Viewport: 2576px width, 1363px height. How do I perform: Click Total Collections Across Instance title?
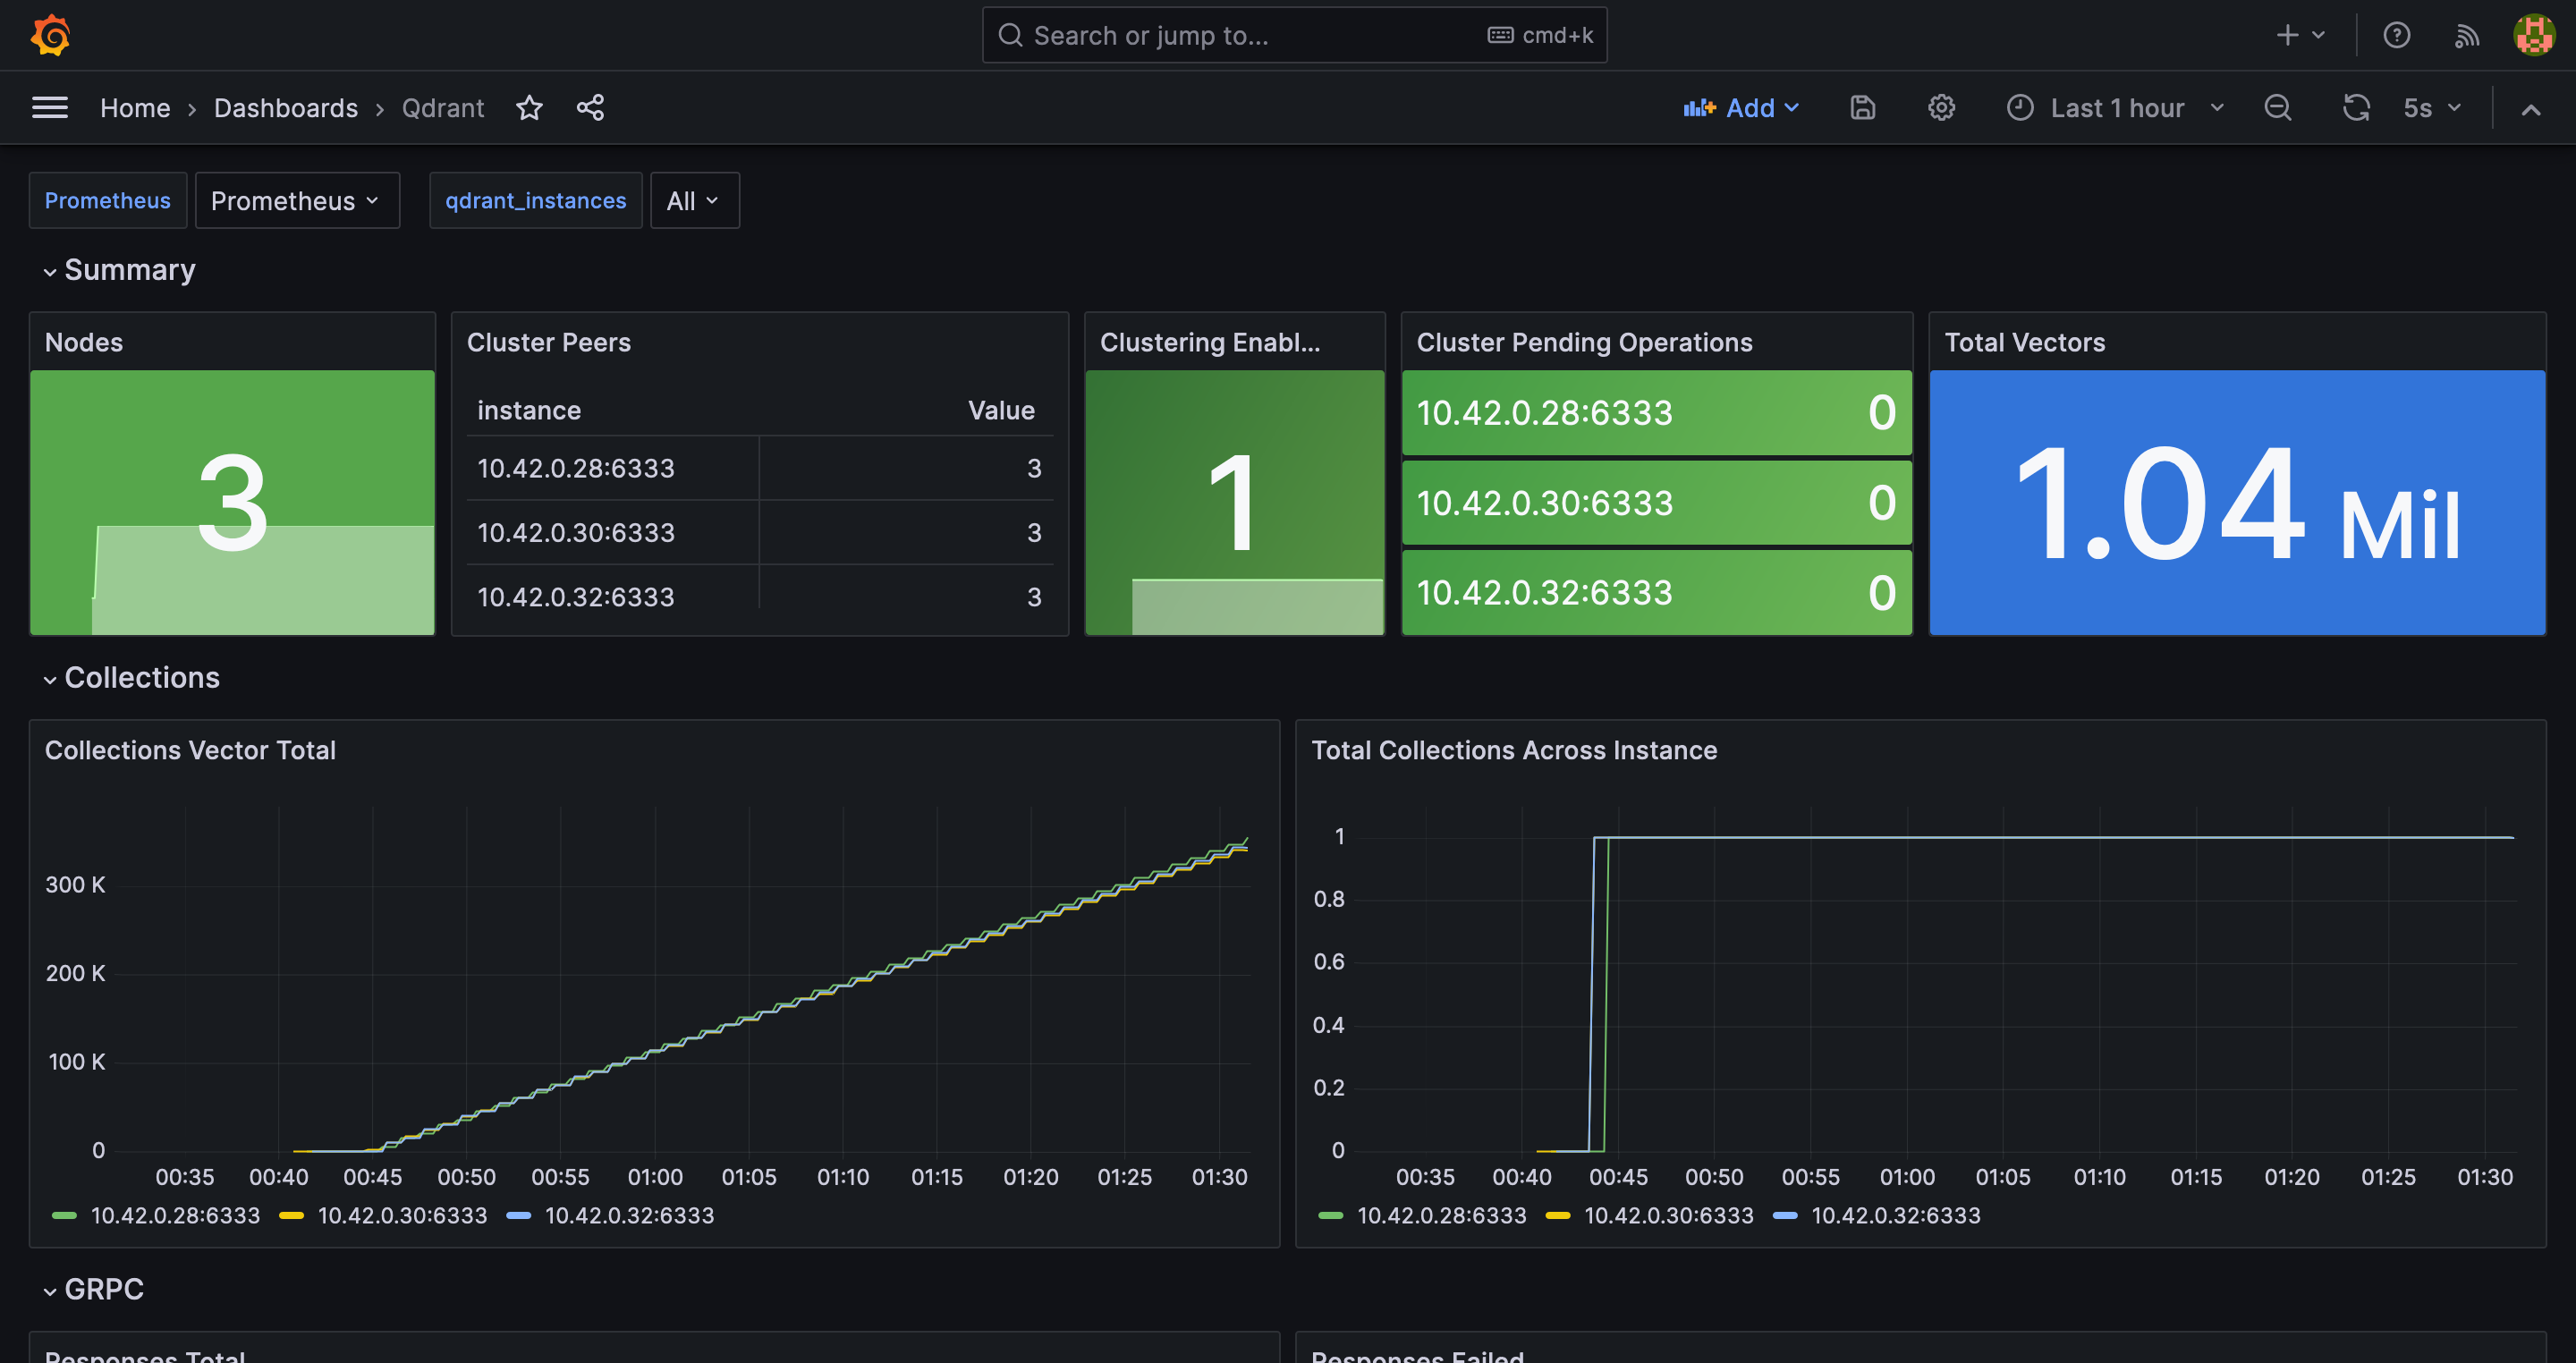coord(1514,750)
